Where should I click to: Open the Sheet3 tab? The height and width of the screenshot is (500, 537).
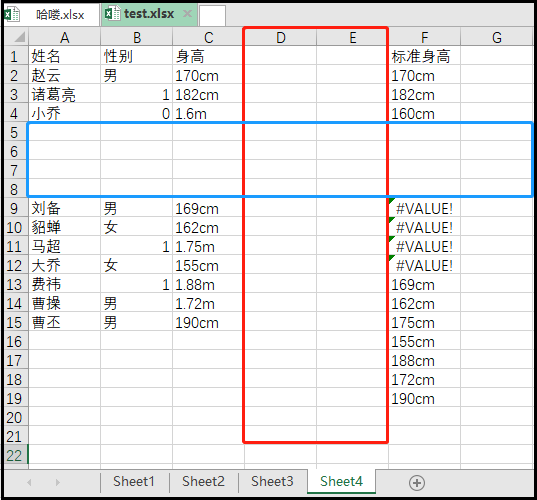[272, 482]
